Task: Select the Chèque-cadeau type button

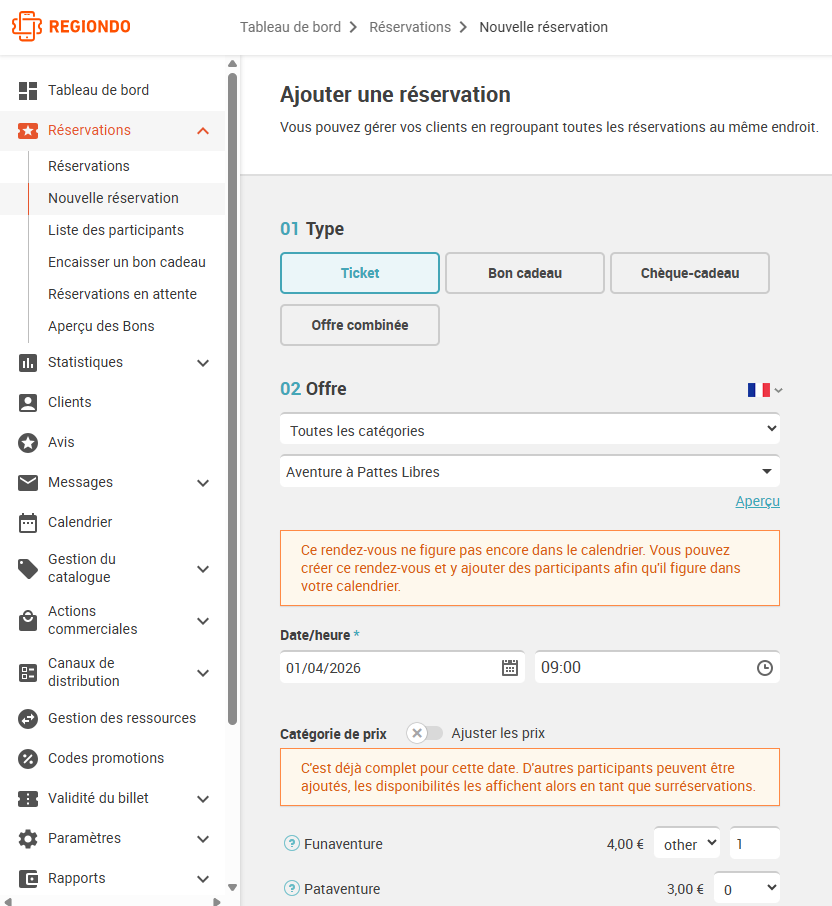Action: click(690, 273)
